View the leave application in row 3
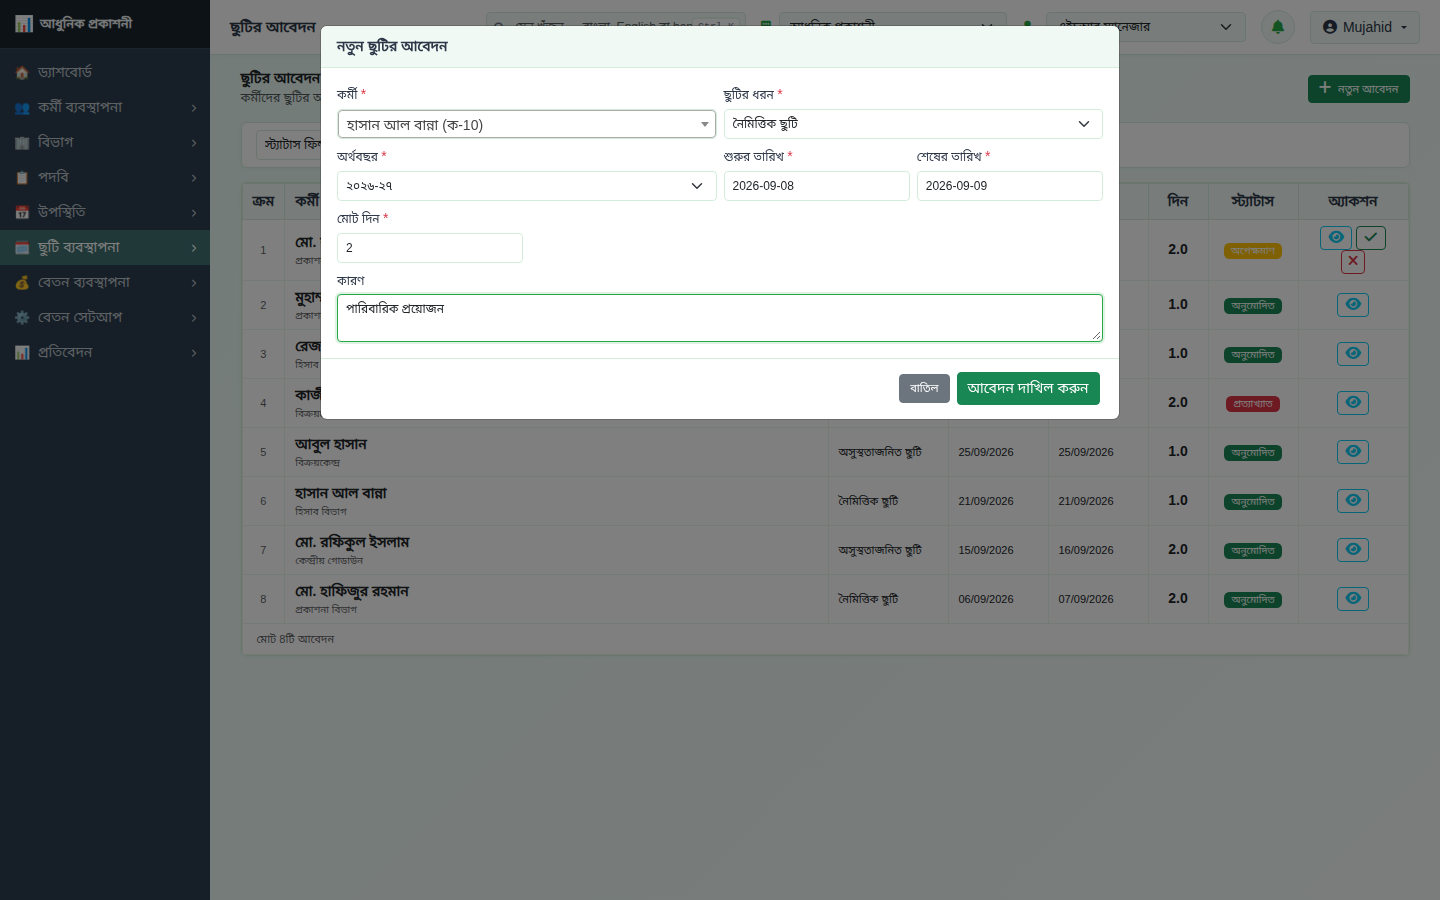 tap(1353, 354)
